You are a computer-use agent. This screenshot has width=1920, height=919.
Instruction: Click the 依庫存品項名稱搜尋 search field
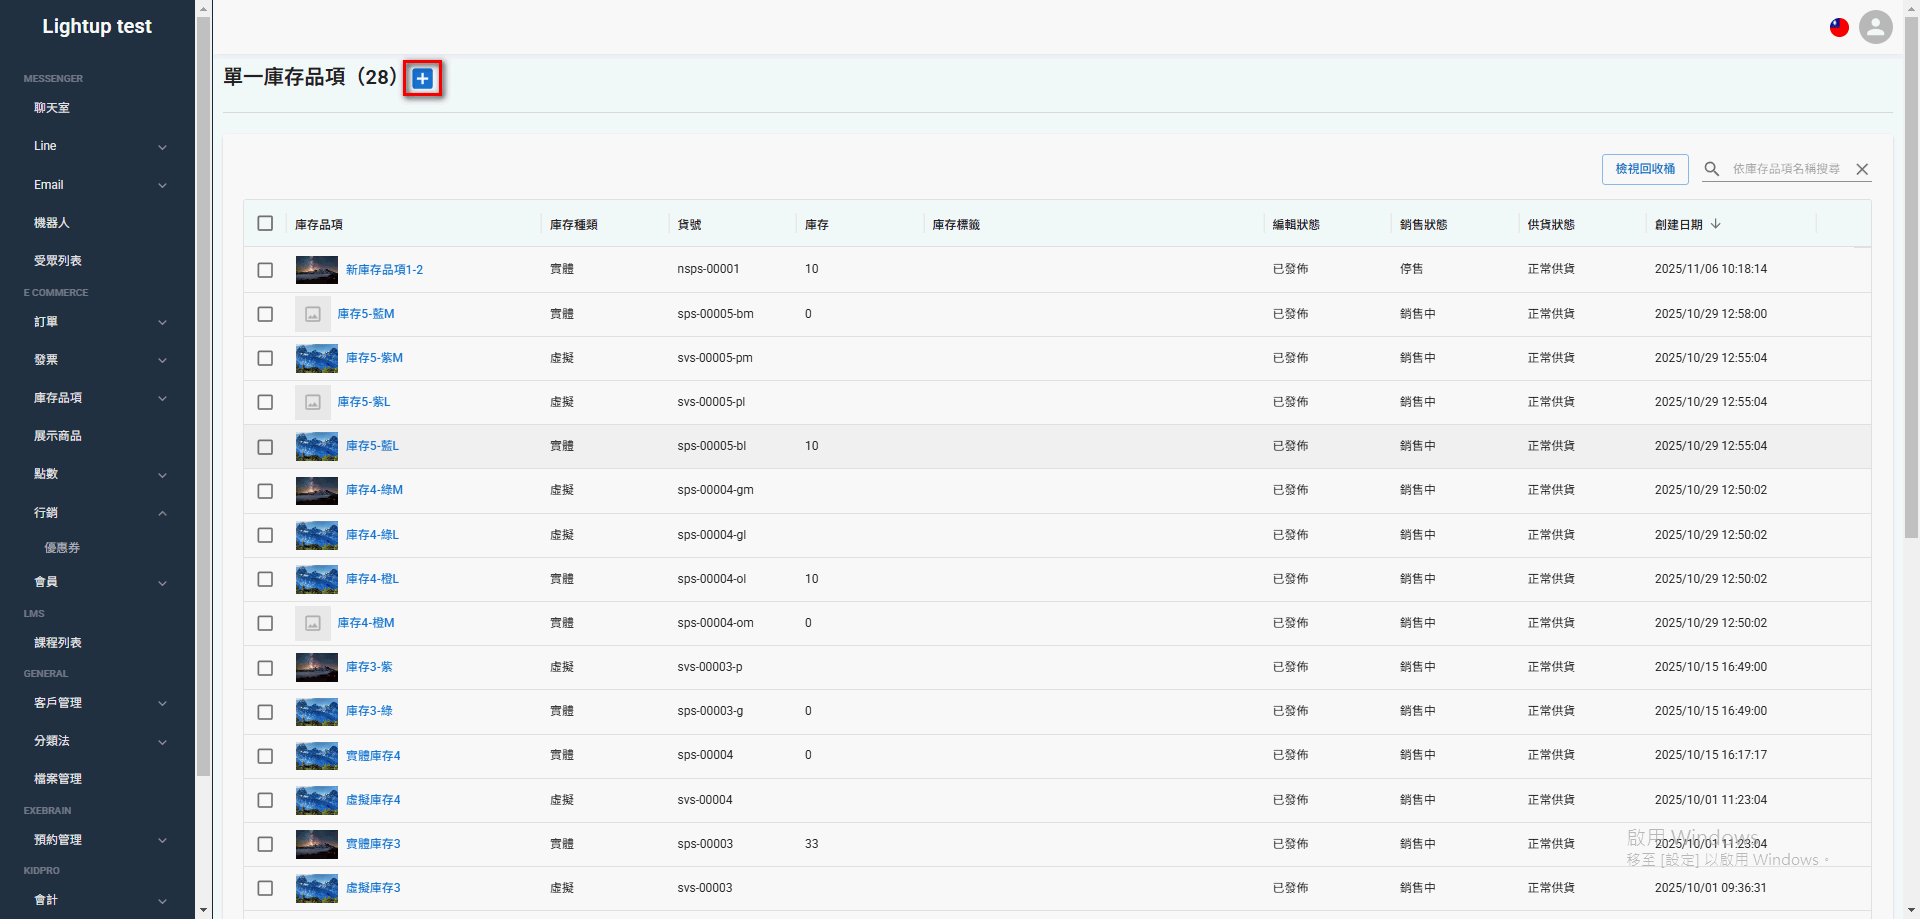tap(1787, 169)
